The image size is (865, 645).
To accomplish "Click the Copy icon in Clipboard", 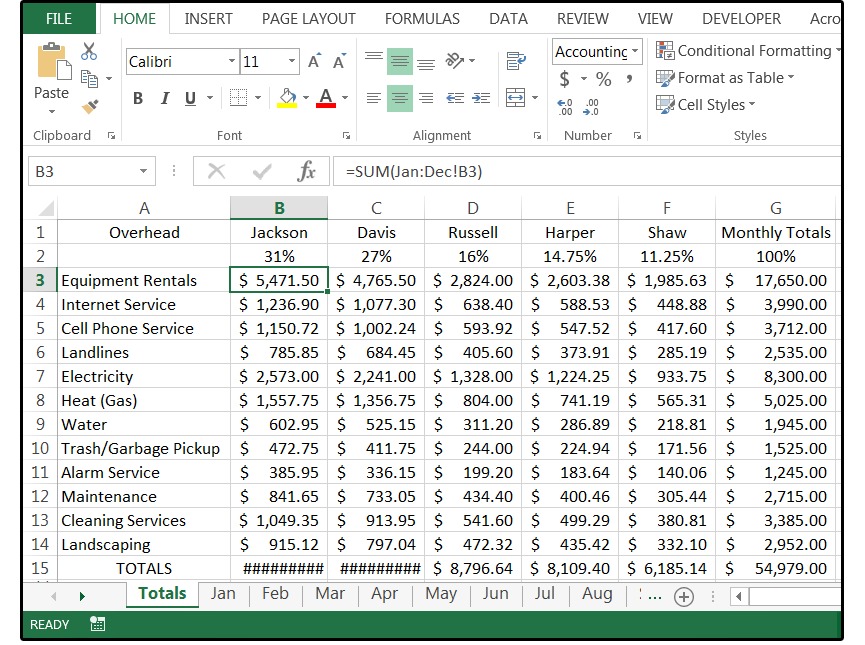I will coord(89,79).
